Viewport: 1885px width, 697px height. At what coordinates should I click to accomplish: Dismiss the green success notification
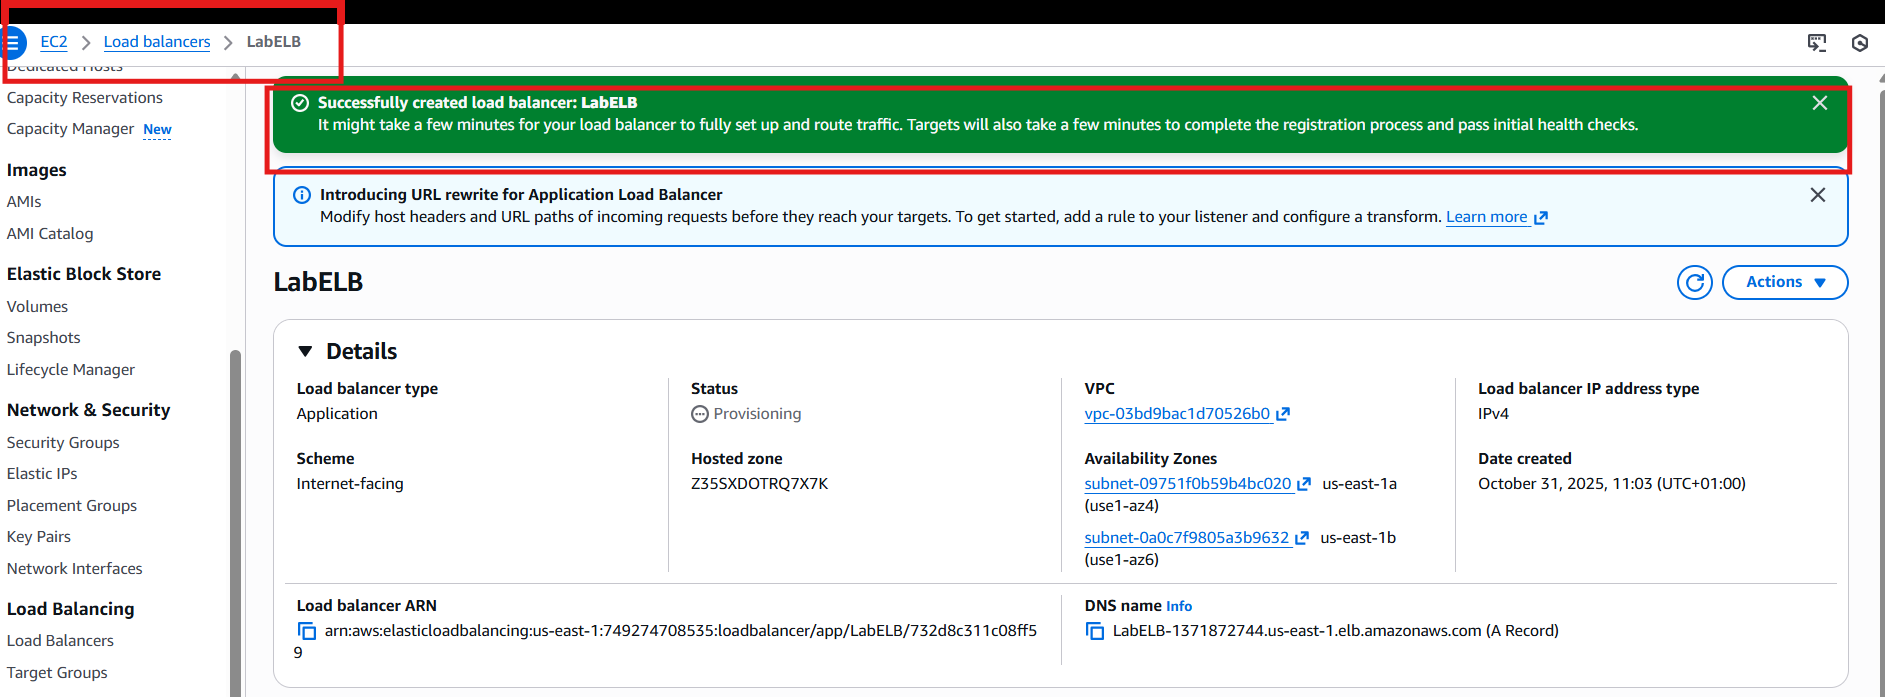pos(1819,103)
